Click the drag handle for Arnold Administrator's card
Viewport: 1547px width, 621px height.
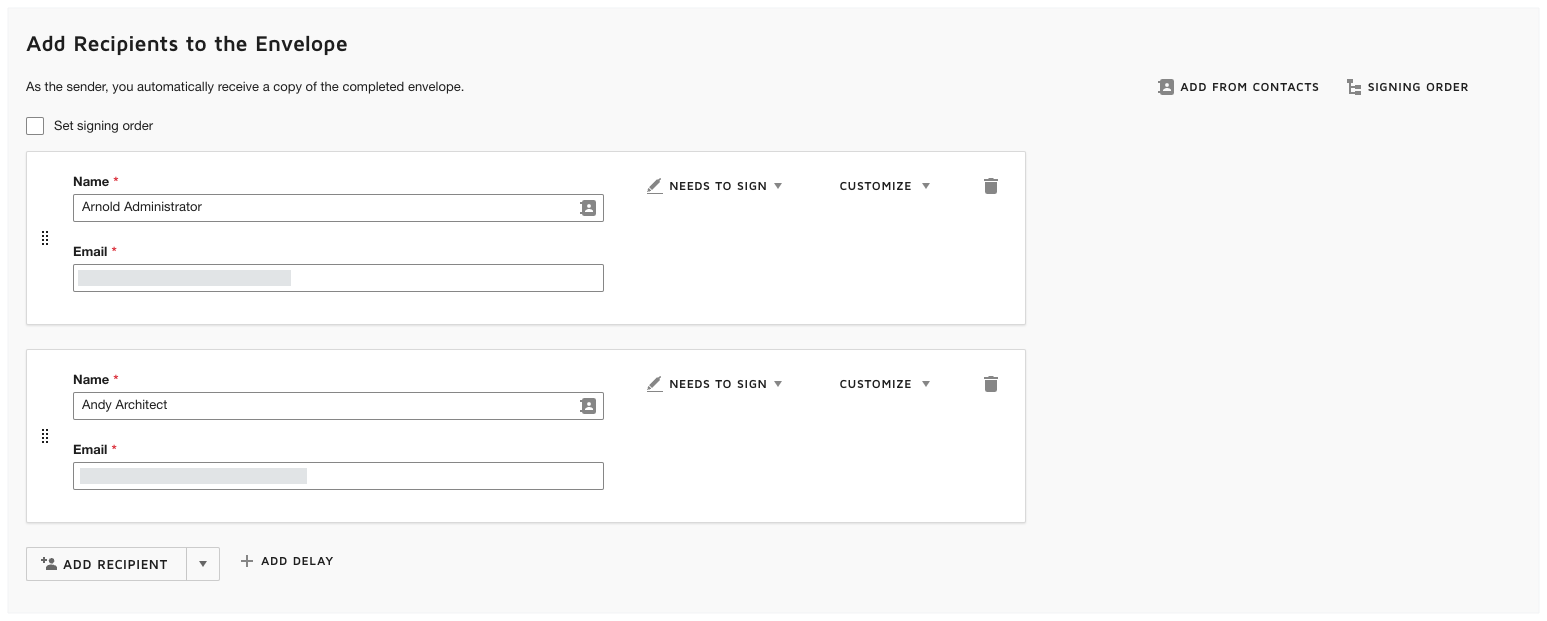(x=45, y=238)
